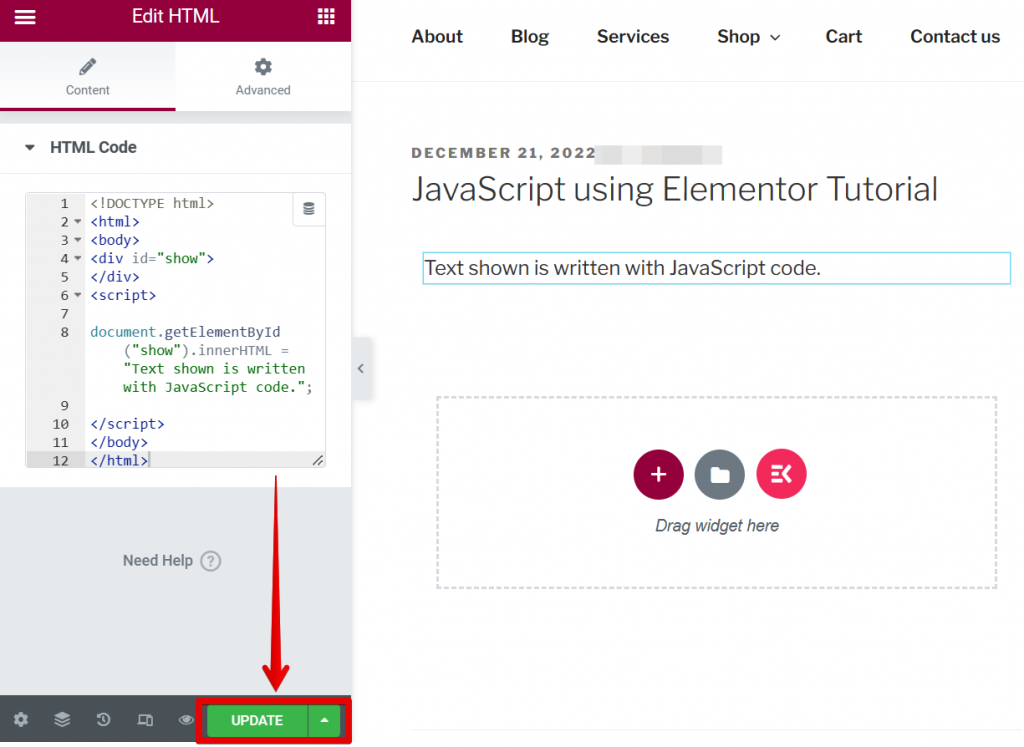The height and width of the screenshot is (747, 1024).
Task: Click the green UPDATE button
Action: tap(256, 719)
